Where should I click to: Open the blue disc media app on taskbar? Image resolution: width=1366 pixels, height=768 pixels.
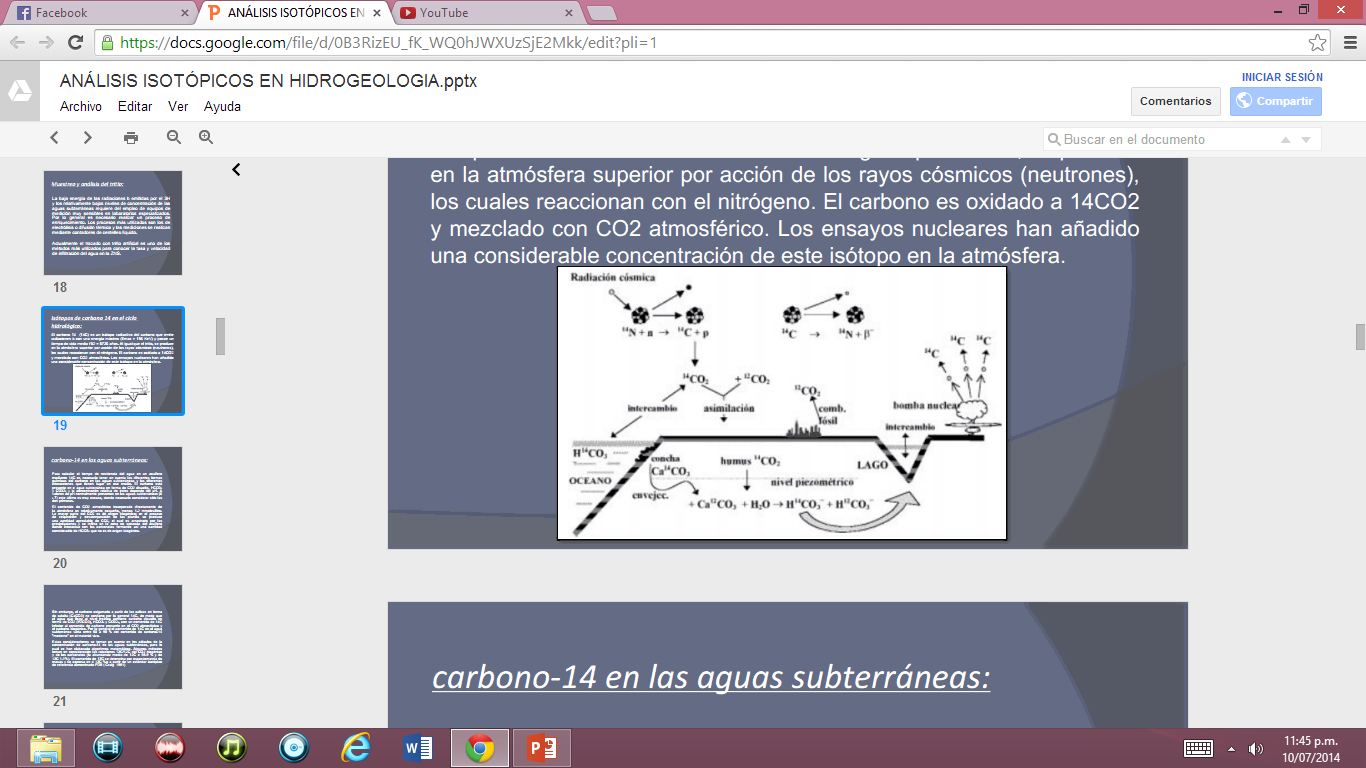(x=294, y=748)
